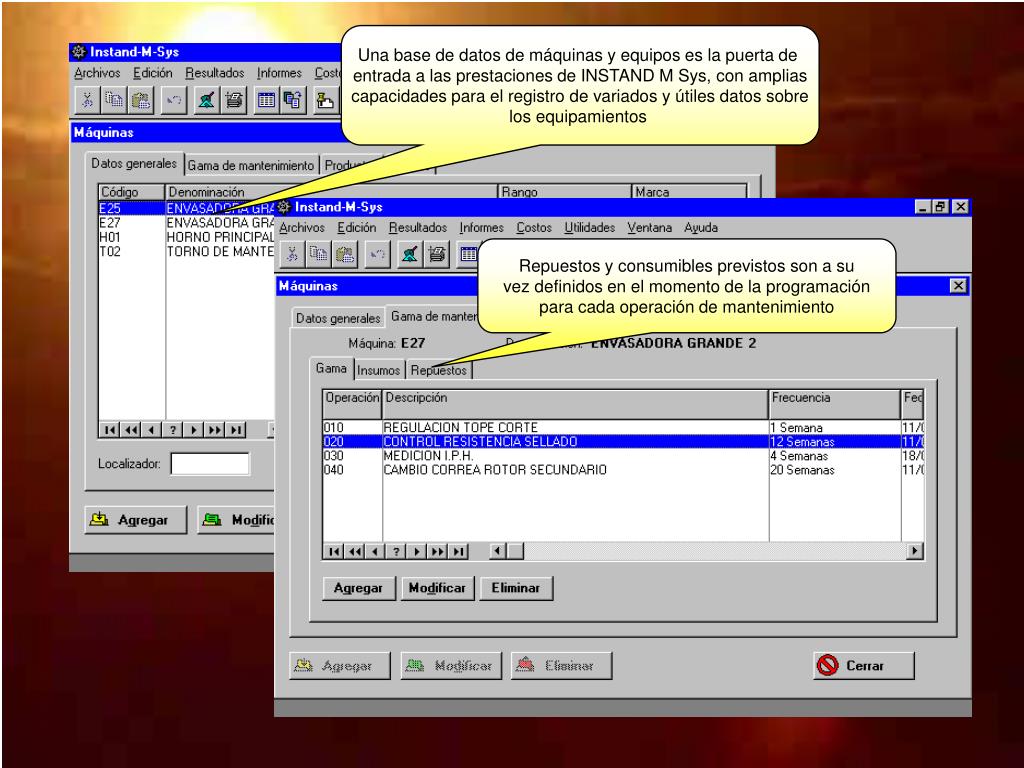Click the operations grid horizontal scrollbar right arrow

[914, 551]
